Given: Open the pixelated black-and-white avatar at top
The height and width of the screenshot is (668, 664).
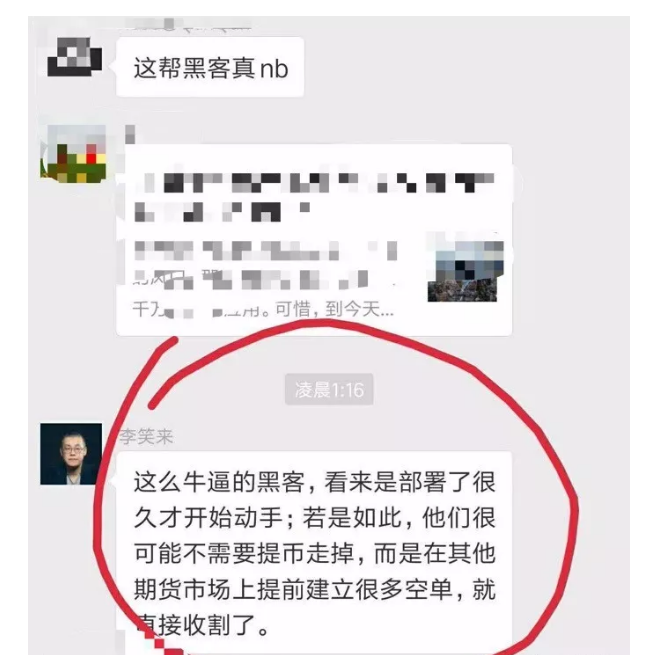Looking at the screenshot, I should pos(75,57).
